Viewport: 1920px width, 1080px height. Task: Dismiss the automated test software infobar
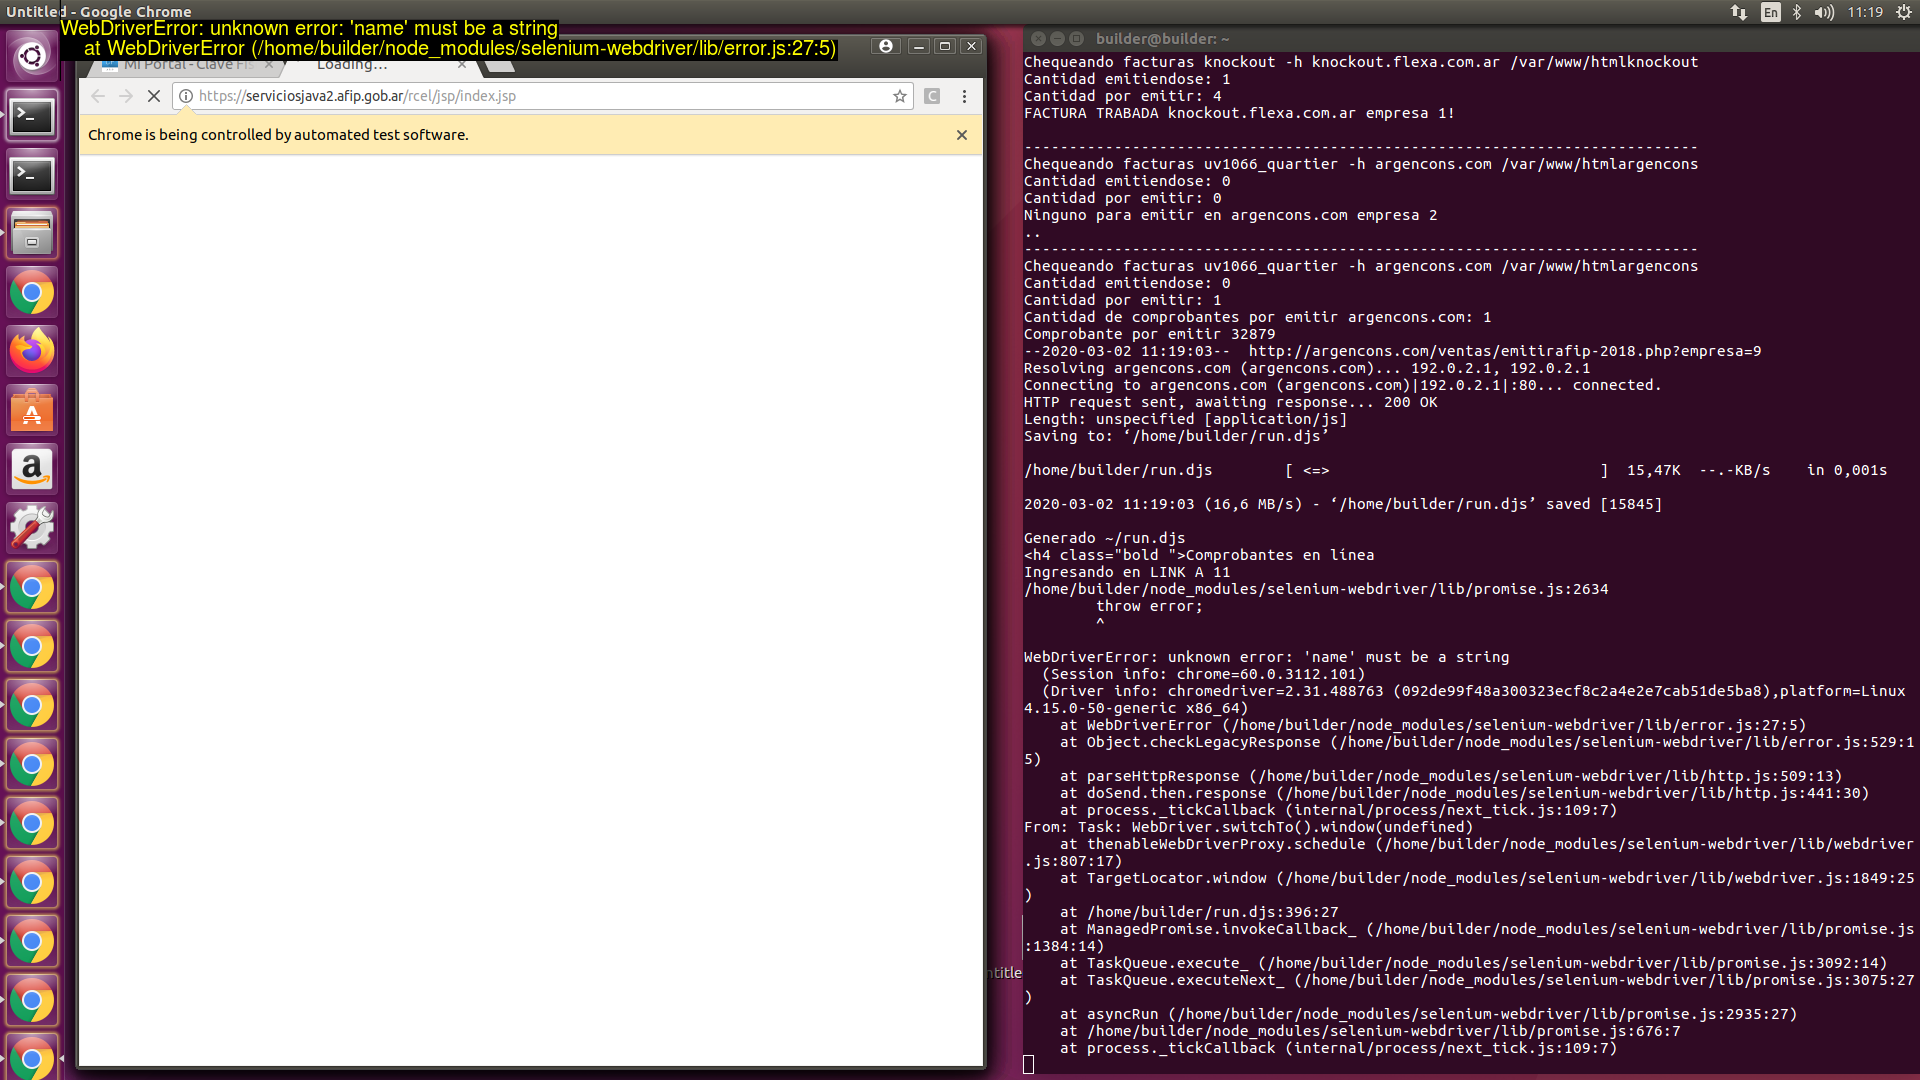(x=962, y=135)
